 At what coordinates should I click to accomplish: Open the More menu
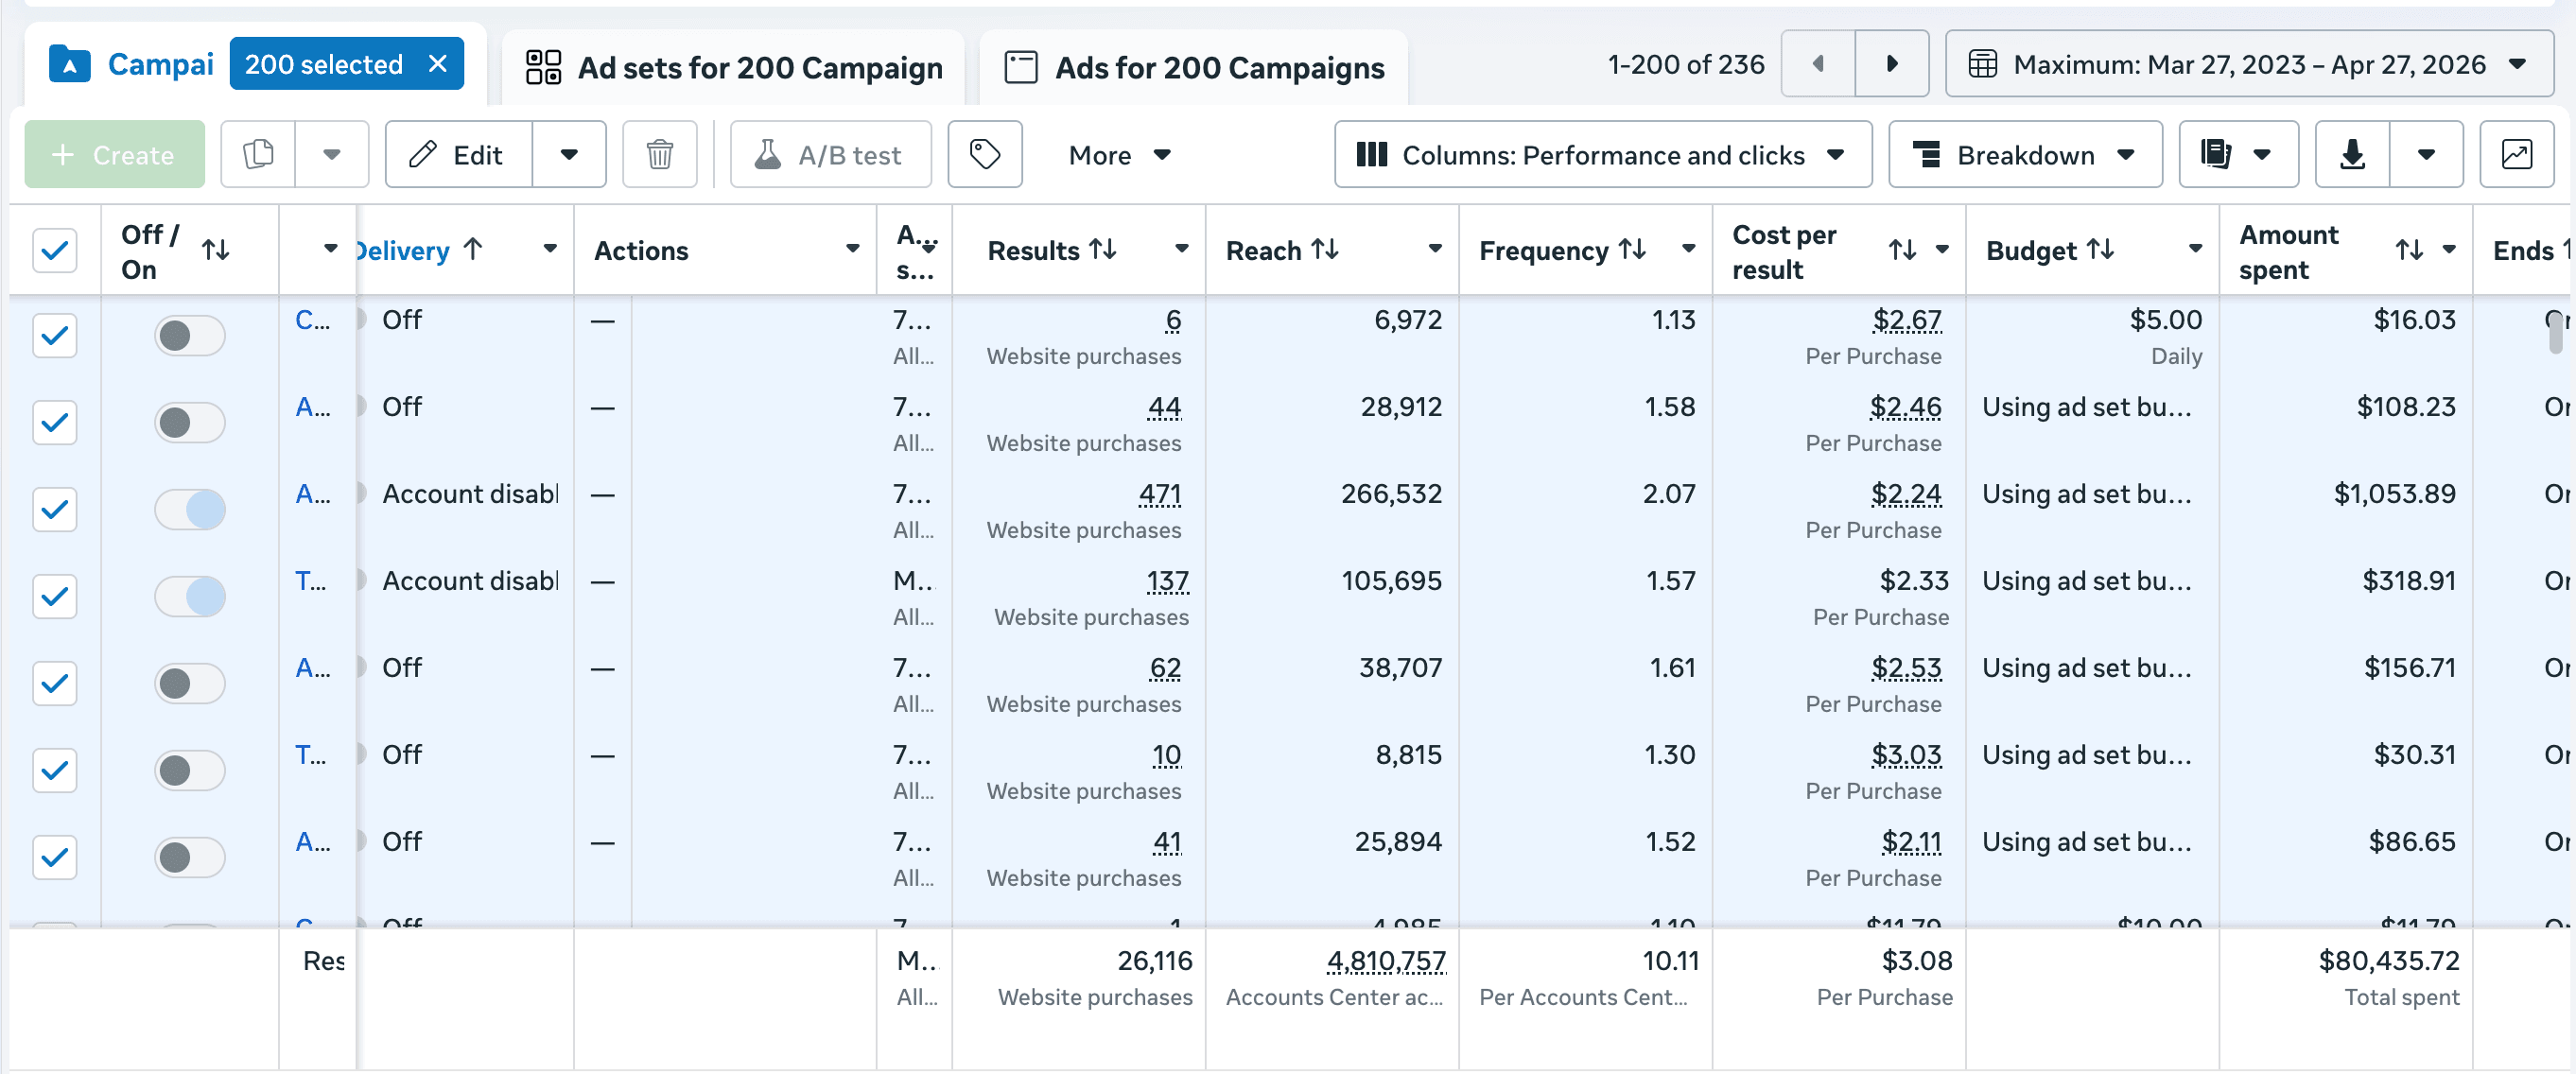click(1118, 154)
